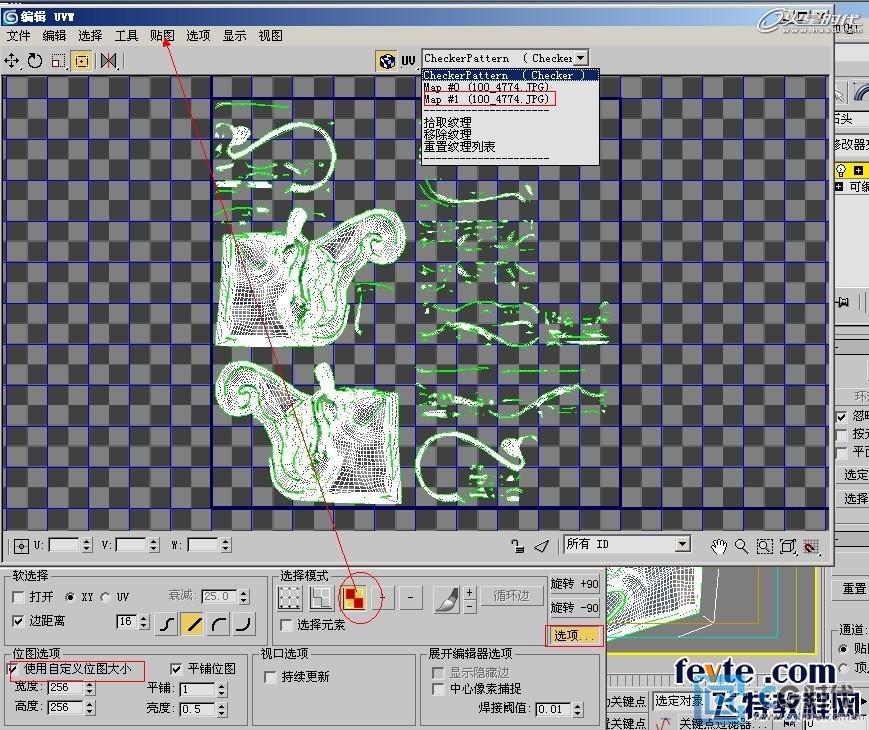Click the 选项... button
This screenshot has height=730, width=869.
575,636
